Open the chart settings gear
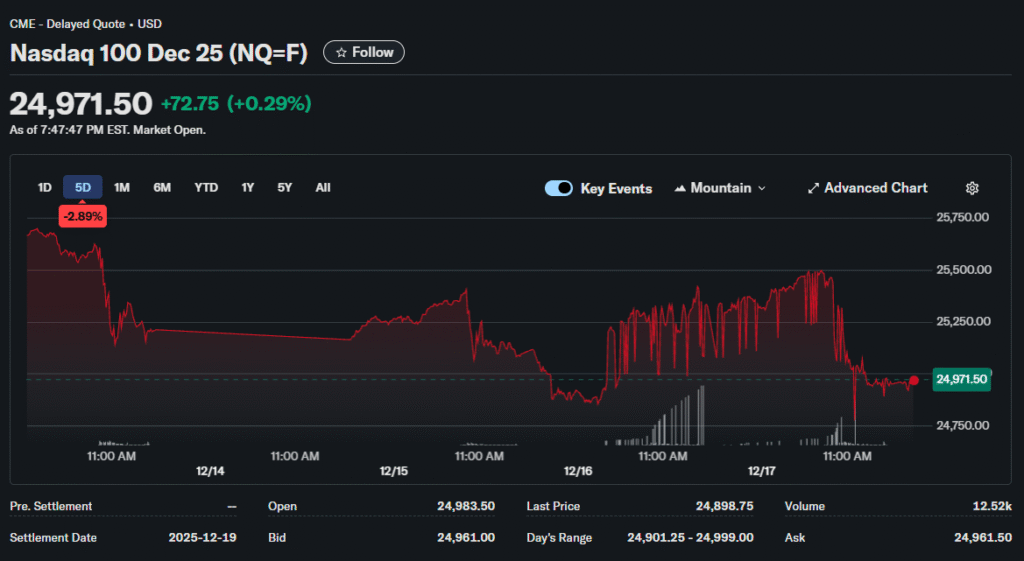Image resolution: width=1024 pixels, height=561 pixels. [971, 188]
